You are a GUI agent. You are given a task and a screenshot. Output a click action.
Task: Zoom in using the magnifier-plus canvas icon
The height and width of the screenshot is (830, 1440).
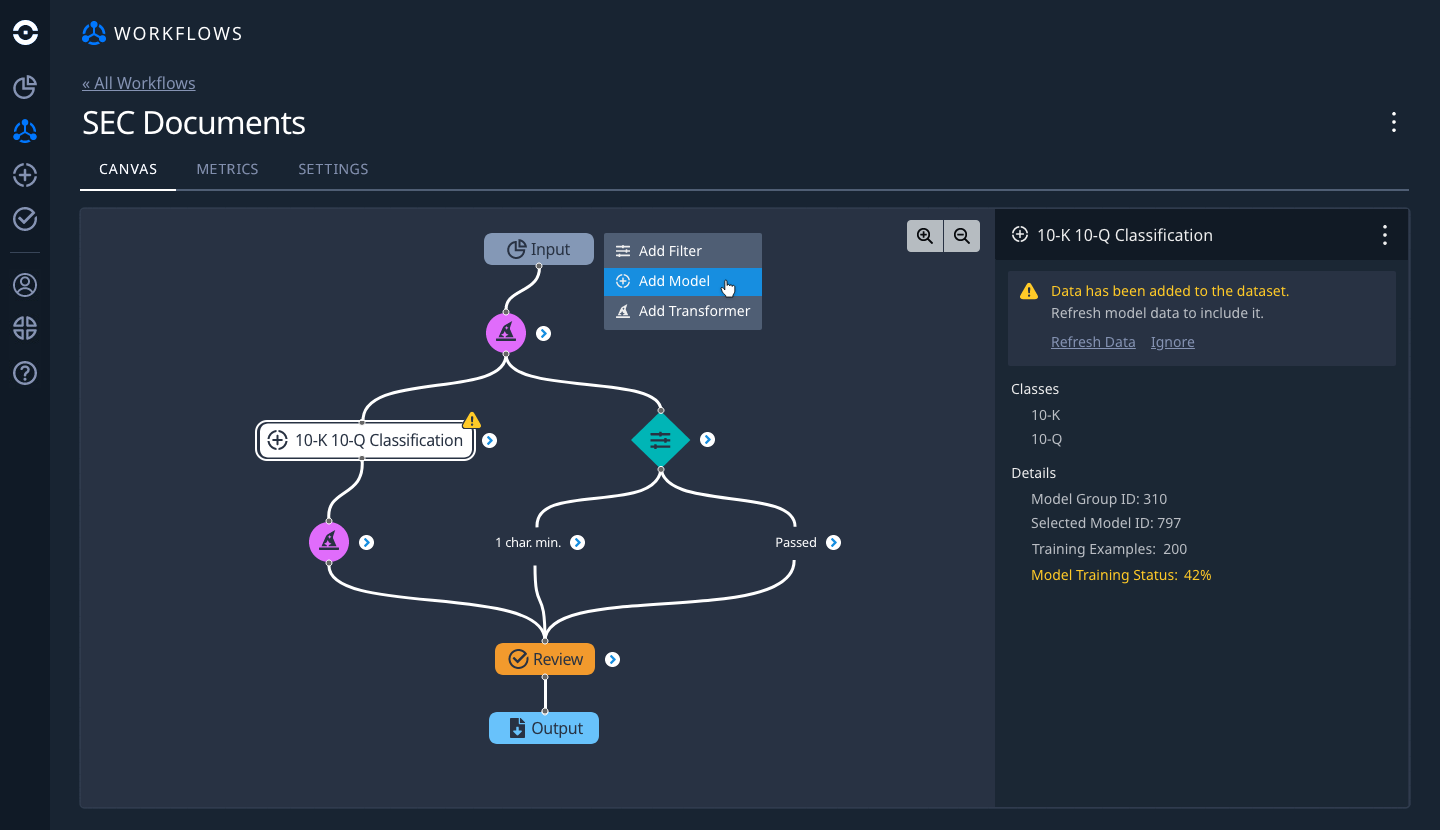[924, 235]
